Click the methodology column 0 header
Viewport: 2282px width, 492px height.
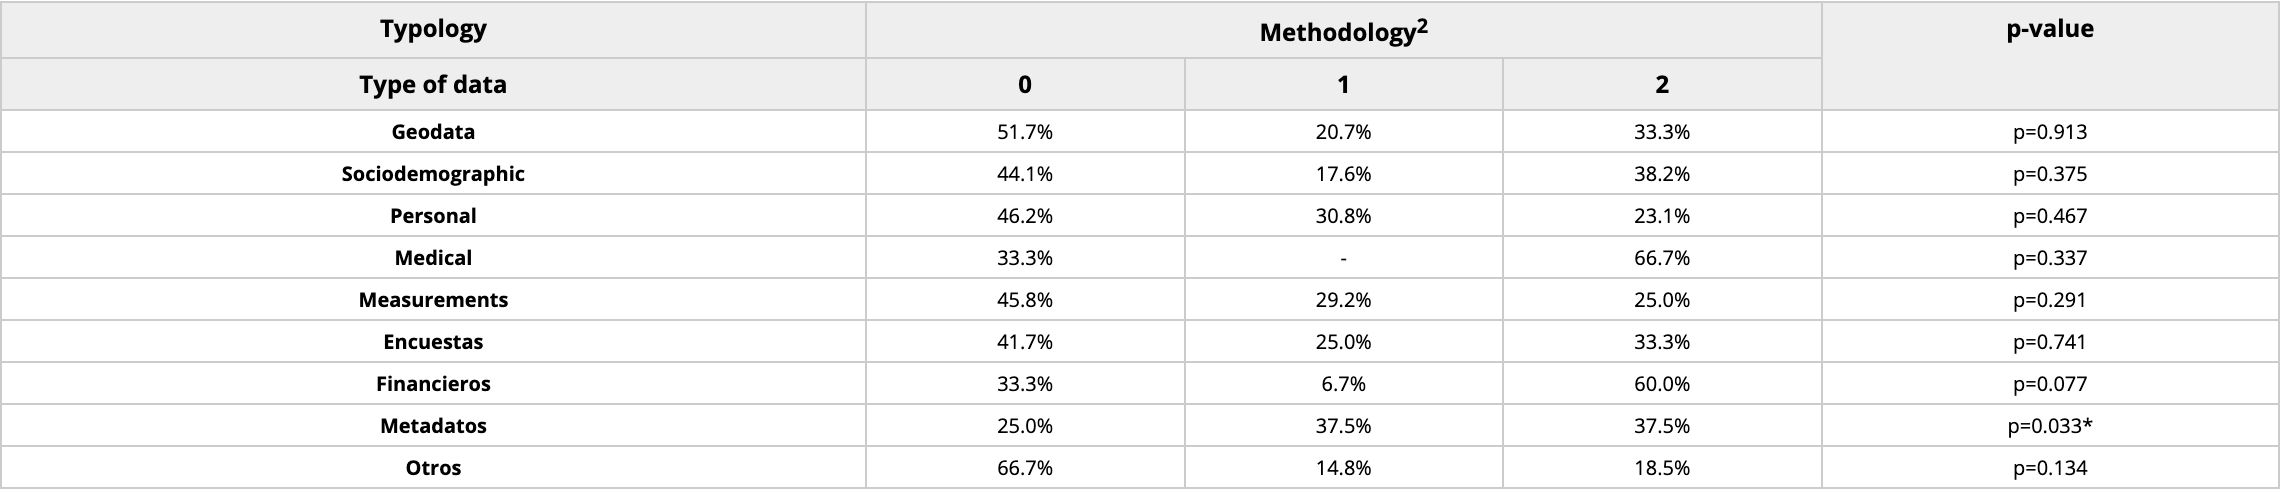[x=1024, y=85]
